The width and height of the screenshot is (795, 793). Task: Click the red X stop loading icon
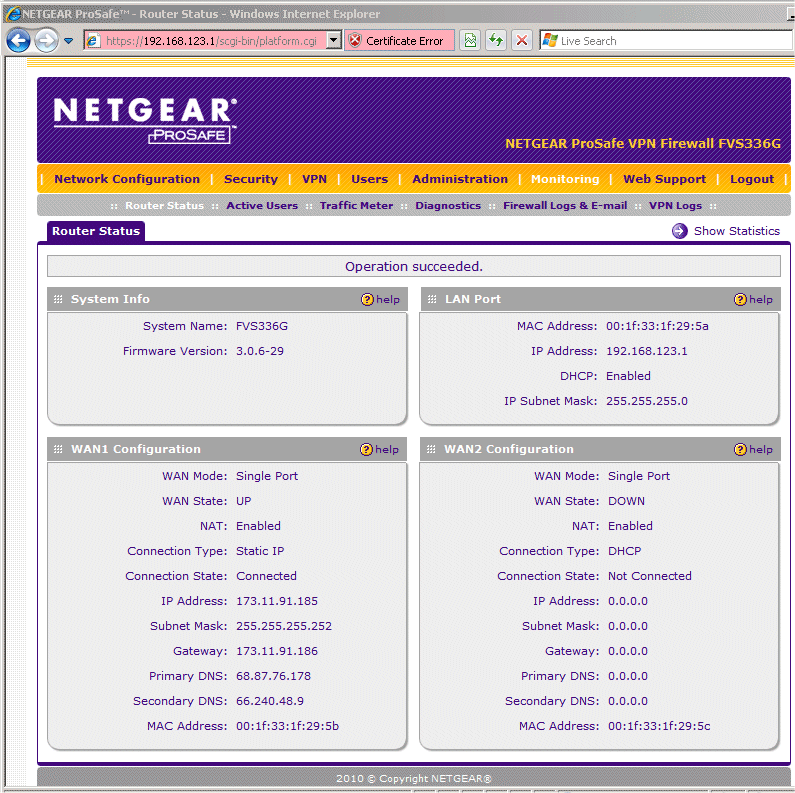point(521,41)
